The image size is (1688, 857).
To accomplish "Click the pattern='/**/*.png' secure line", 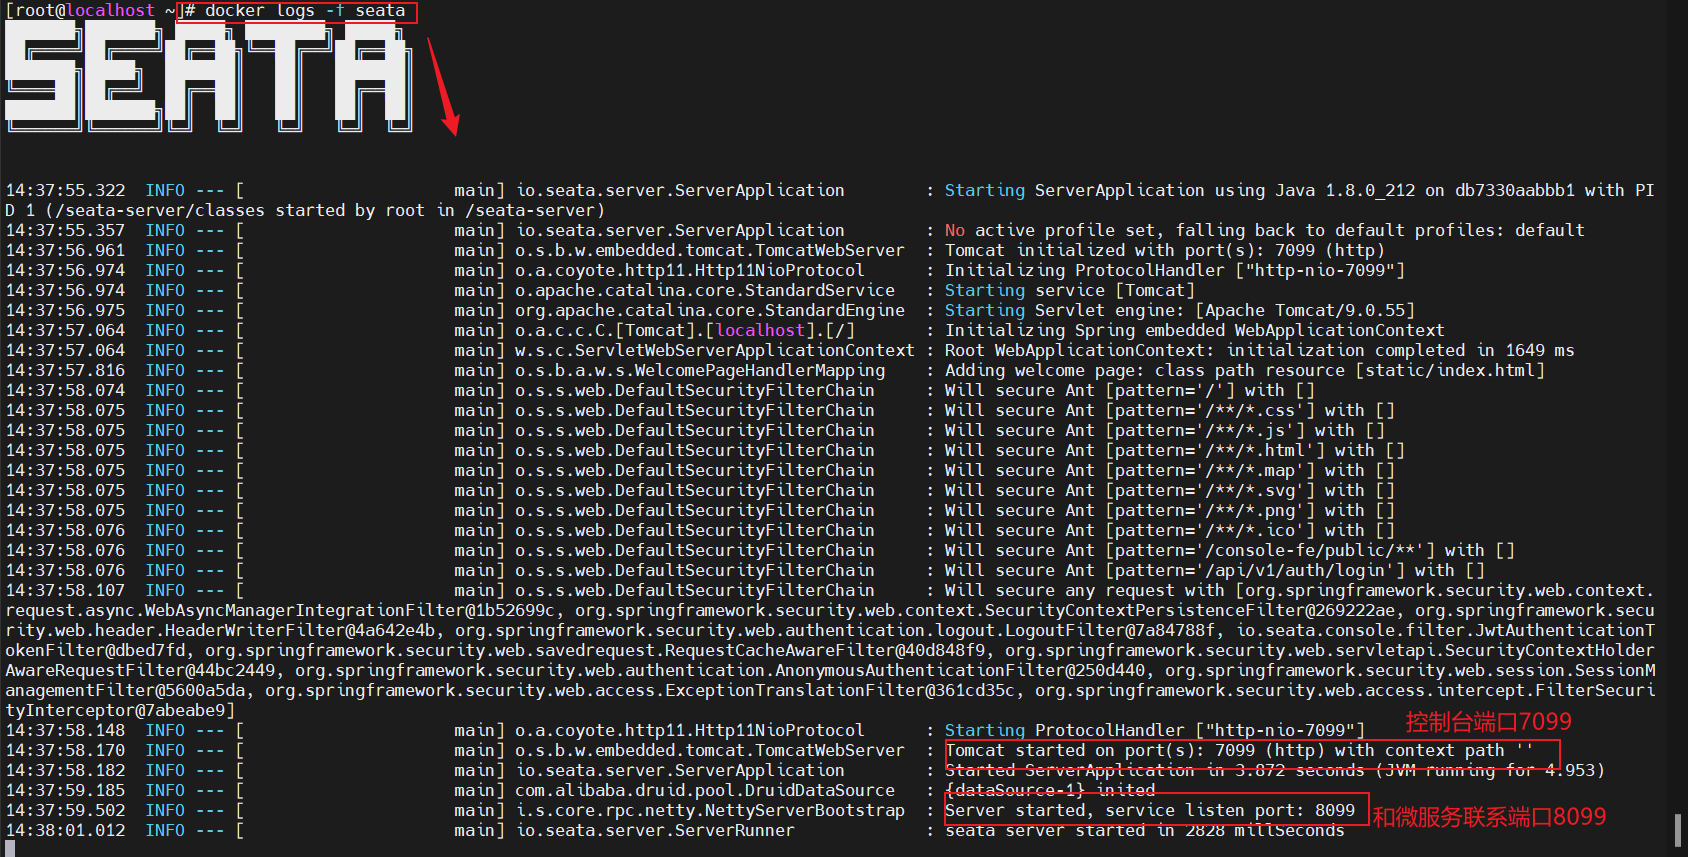I will [x=1170, y=510].
